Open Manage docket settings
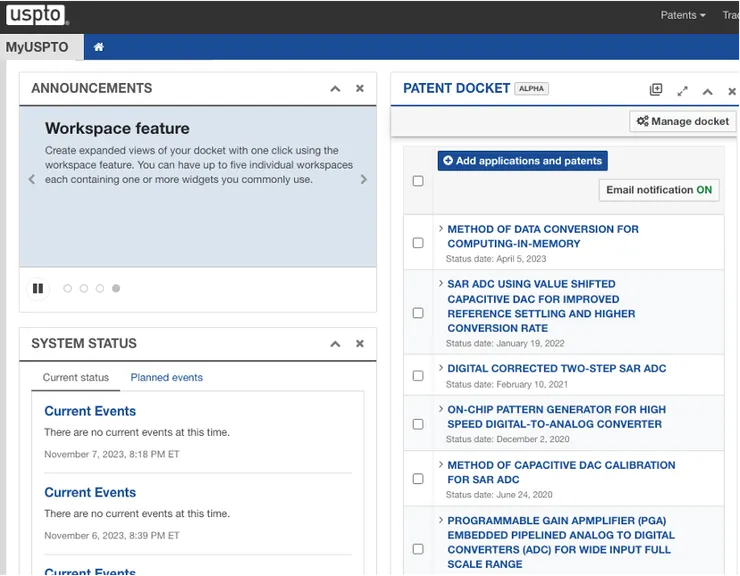The image size is (740, 576). point(683,121)
